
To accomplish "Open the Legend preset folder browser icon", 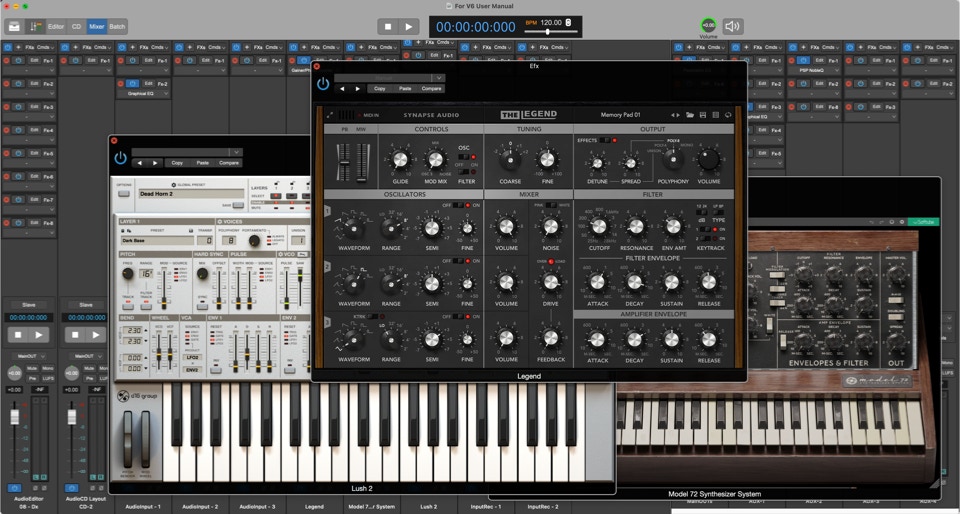I will click(690, 115).
